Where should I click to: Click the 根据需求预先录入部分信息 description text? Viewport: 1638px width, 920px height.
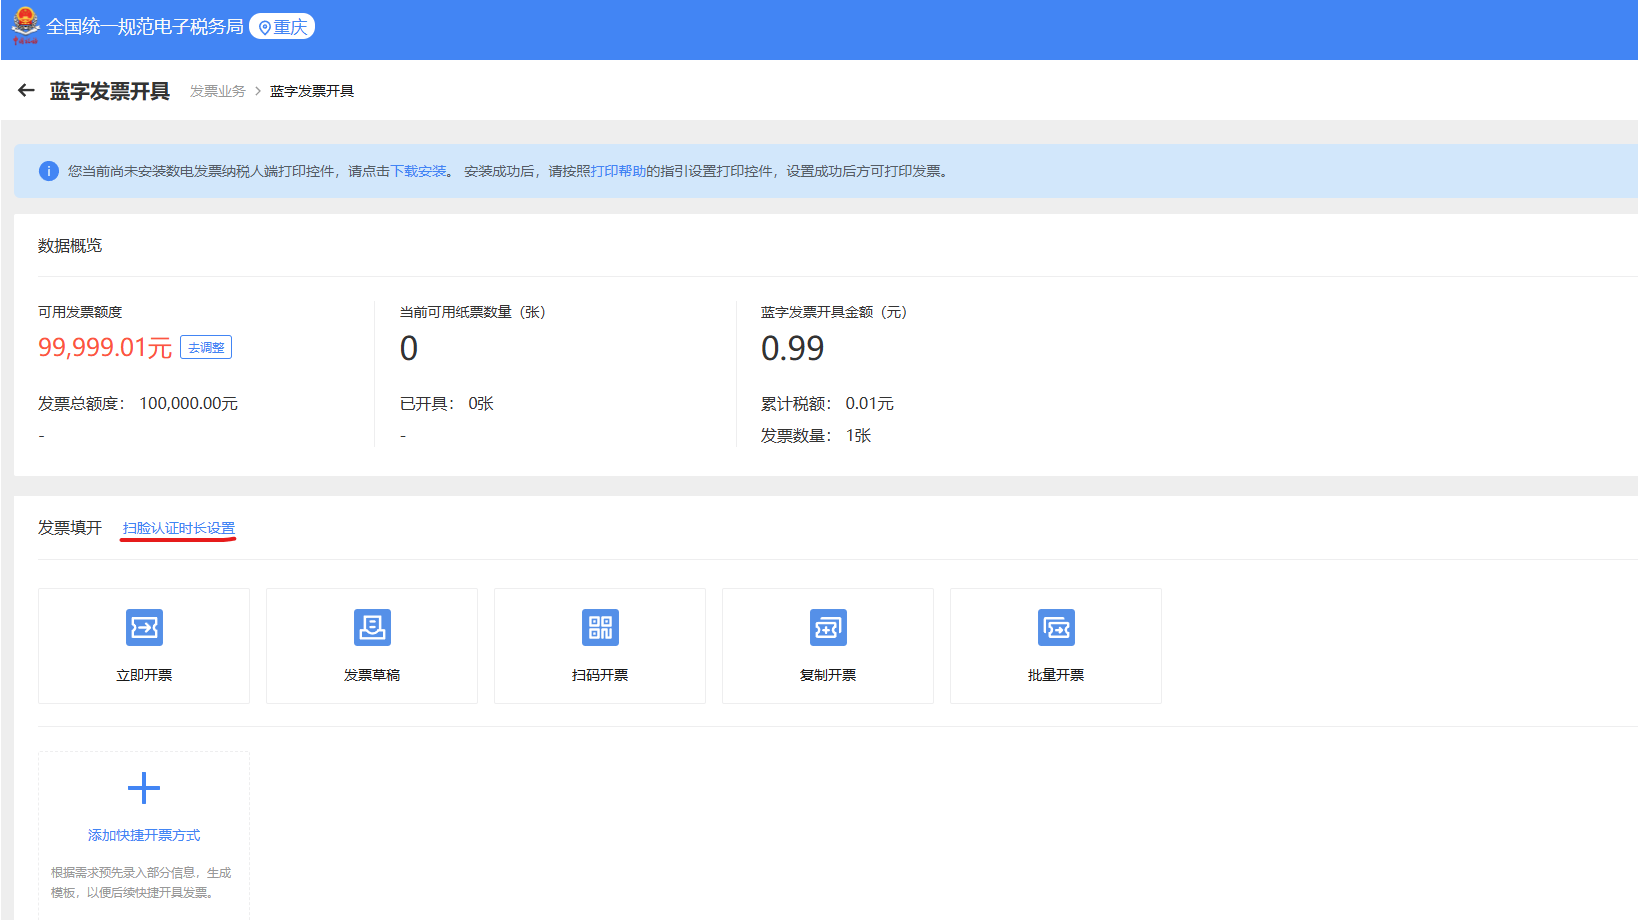click(141, 882)
